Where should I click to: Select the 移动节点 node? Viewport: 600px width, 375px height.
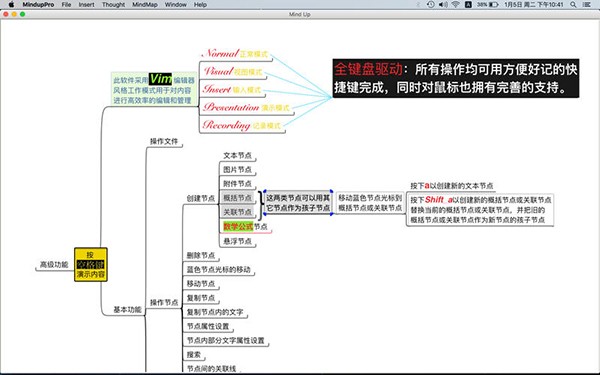[x=201, y=284]
